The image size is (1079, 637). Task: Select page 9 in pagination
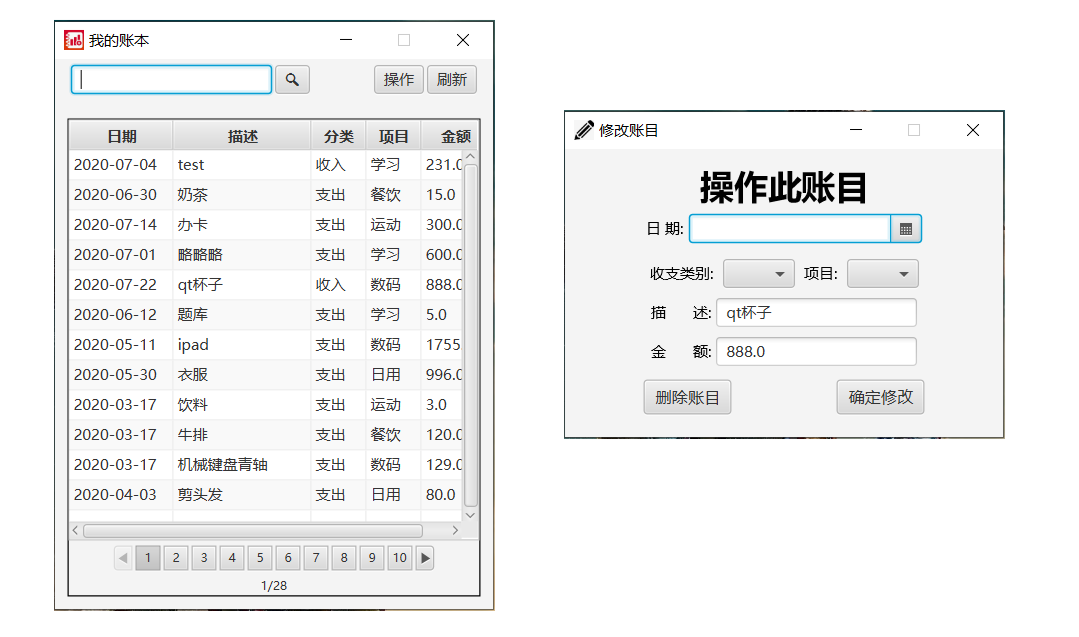(x=372, y=558)
